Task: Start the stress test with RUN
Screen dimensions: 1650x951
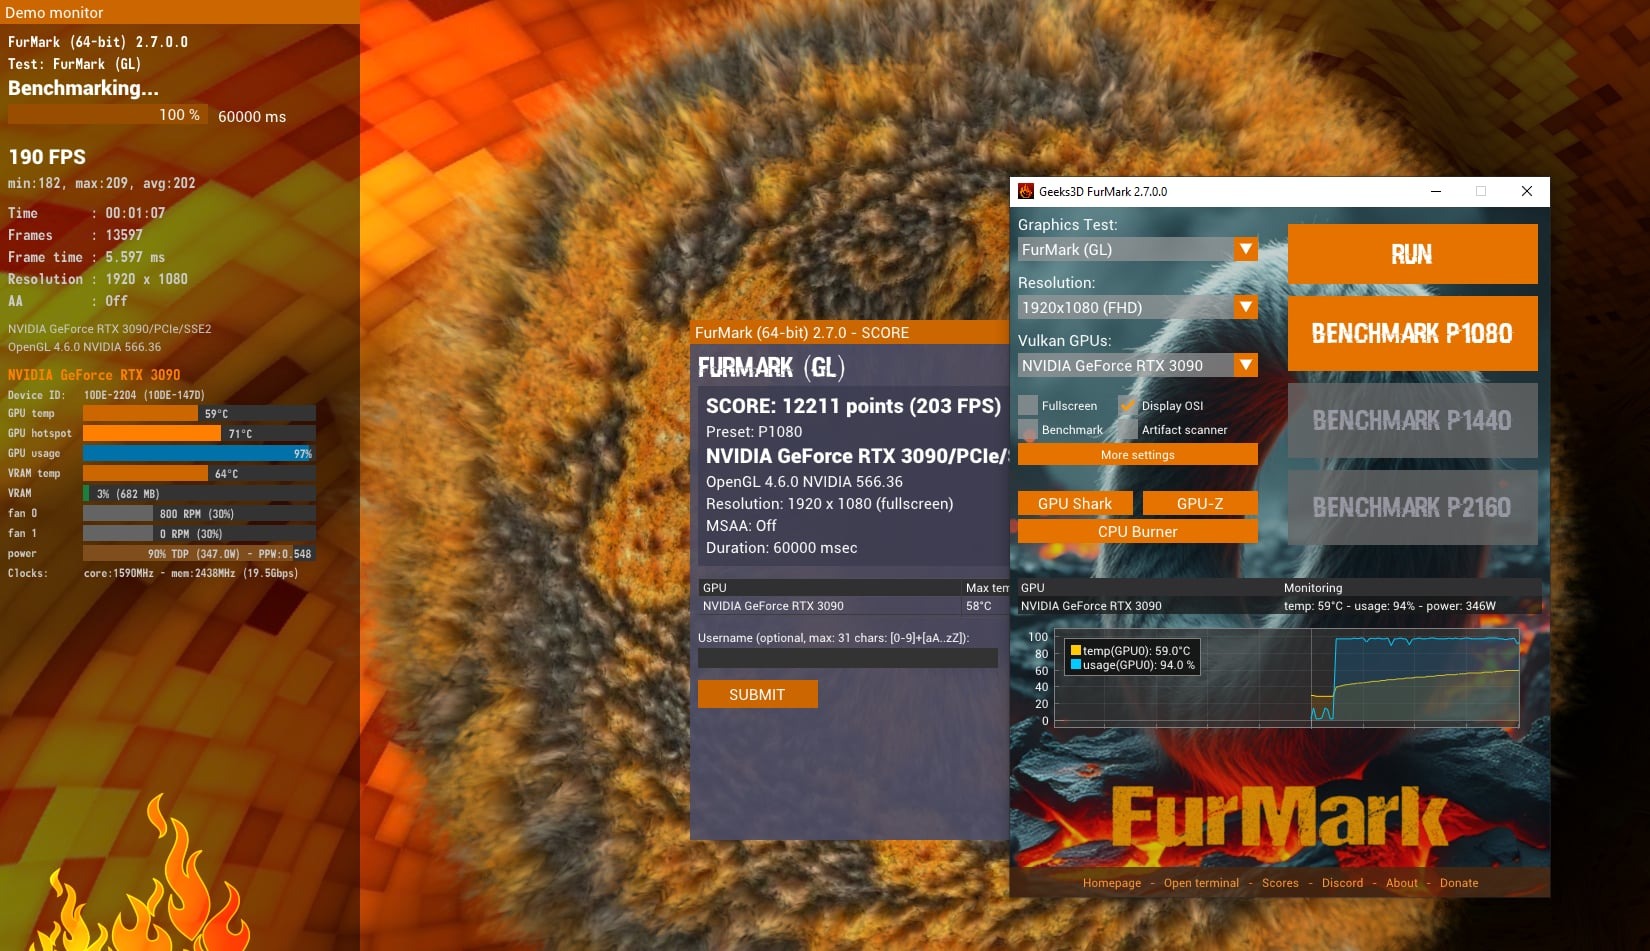Action: coord(1412,254)
